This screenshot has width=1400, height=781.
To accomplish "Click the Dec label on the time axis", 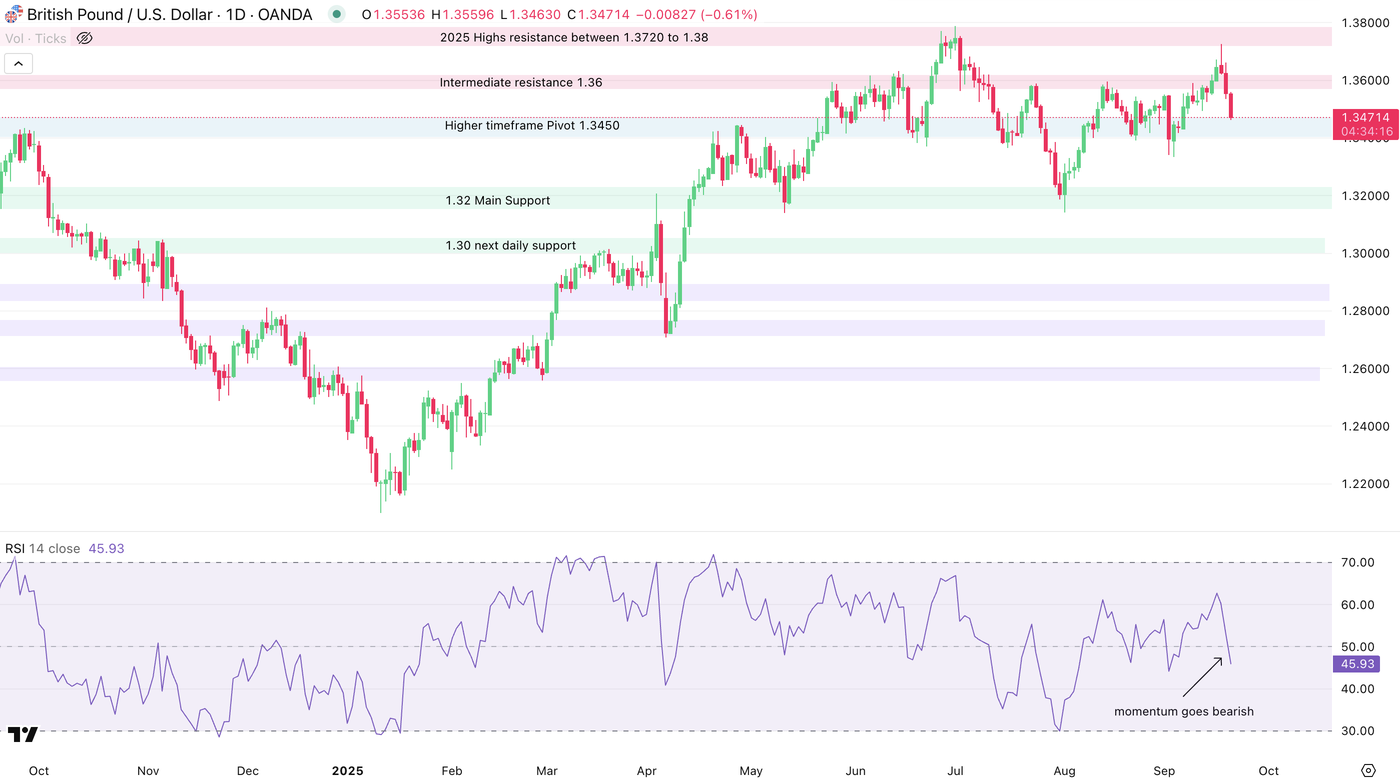I will (x=248, y=771).
